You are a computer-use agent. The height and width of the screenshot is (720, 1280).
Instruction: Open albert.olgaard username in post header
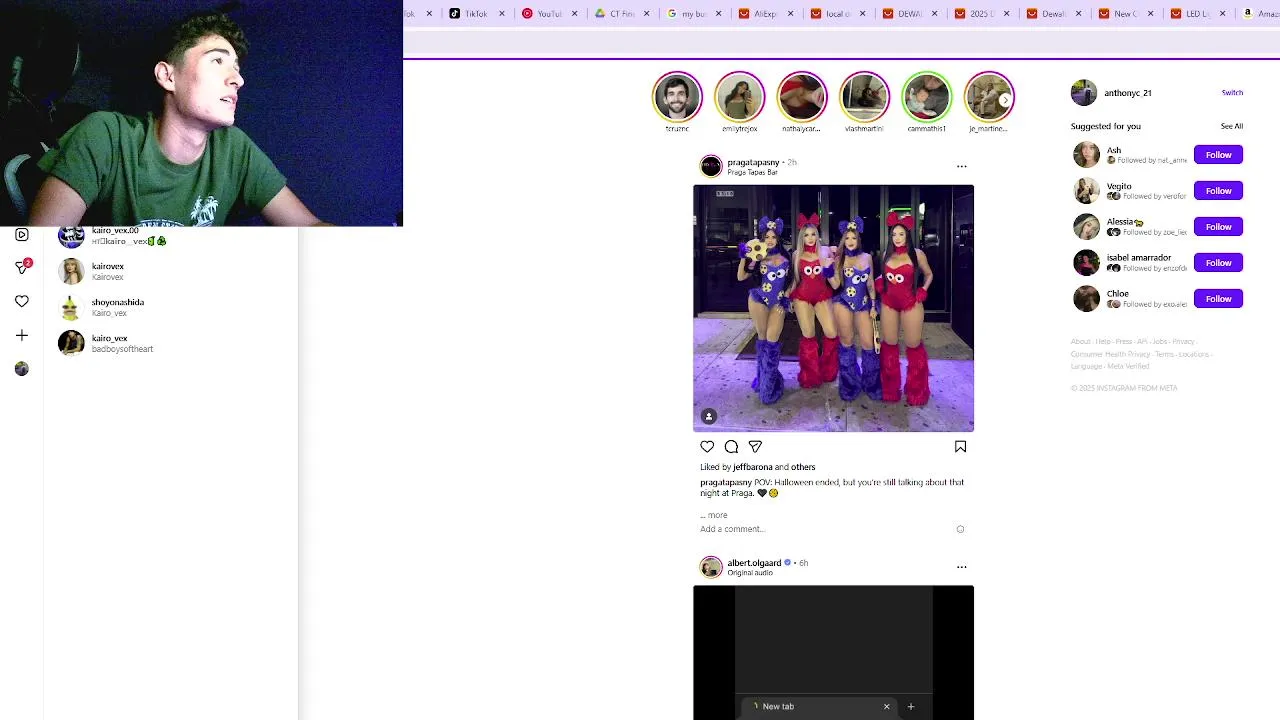pyautogui.click(x=754, y=563)
